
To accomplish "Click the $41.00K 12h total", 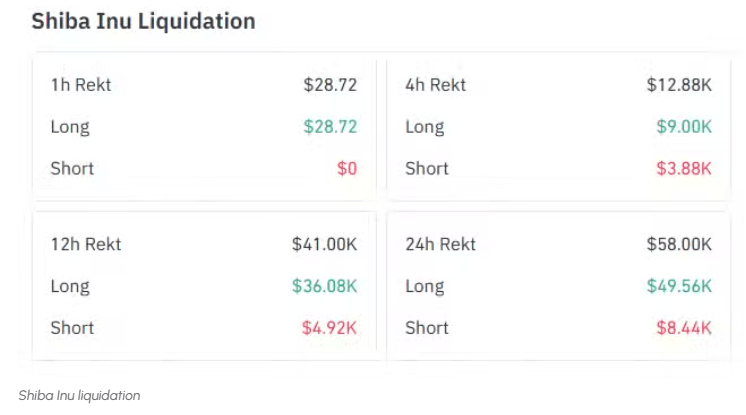I will (x=324, y=244).
